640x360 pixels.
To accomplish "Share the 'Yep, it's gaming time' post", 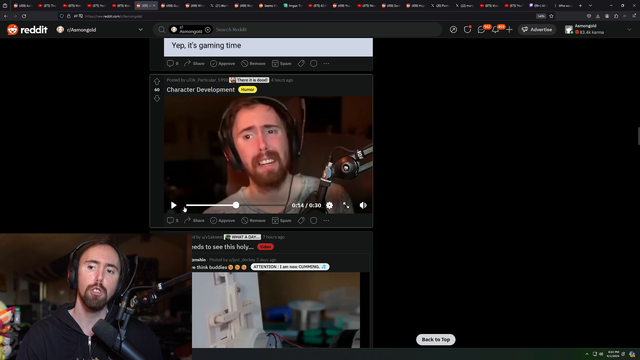I will click(x=194, y=63).
